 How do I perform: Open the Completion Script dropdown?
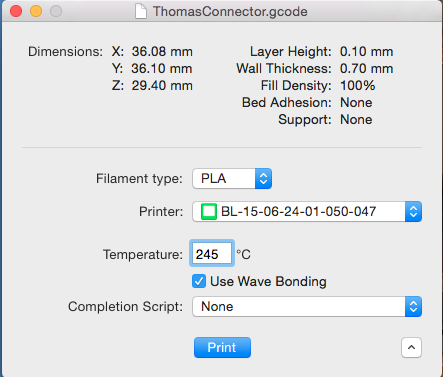[307, 307]
